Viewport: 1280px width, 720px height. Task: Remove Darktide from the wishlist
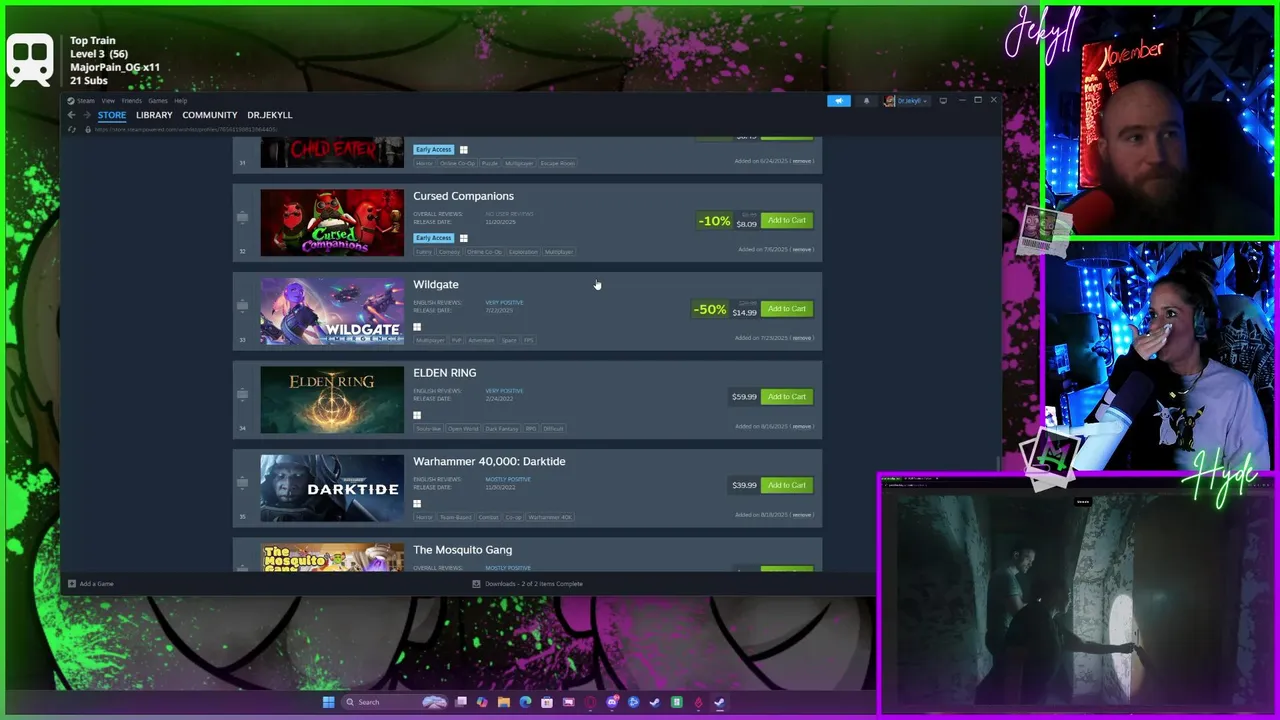click(801, 515)
